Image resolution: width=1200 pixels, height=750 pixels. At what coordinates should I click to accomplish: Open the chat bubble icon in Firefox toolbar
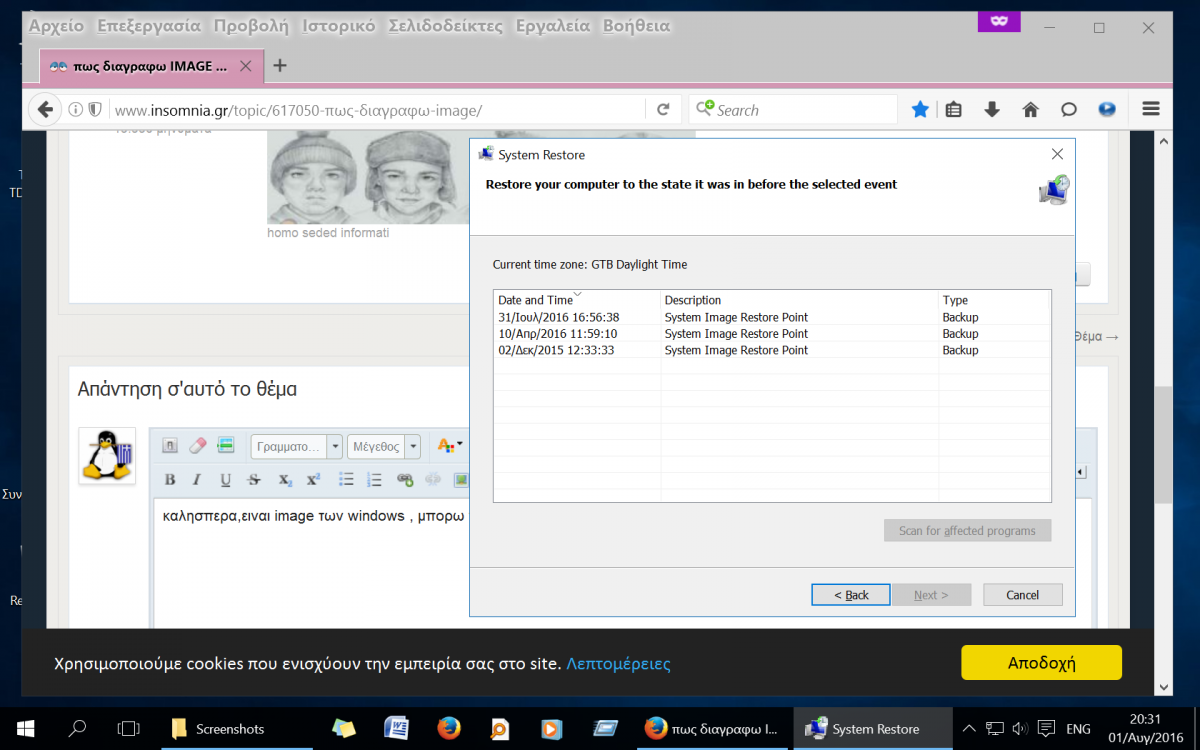pyautogui.click(x=1068, y=110)
